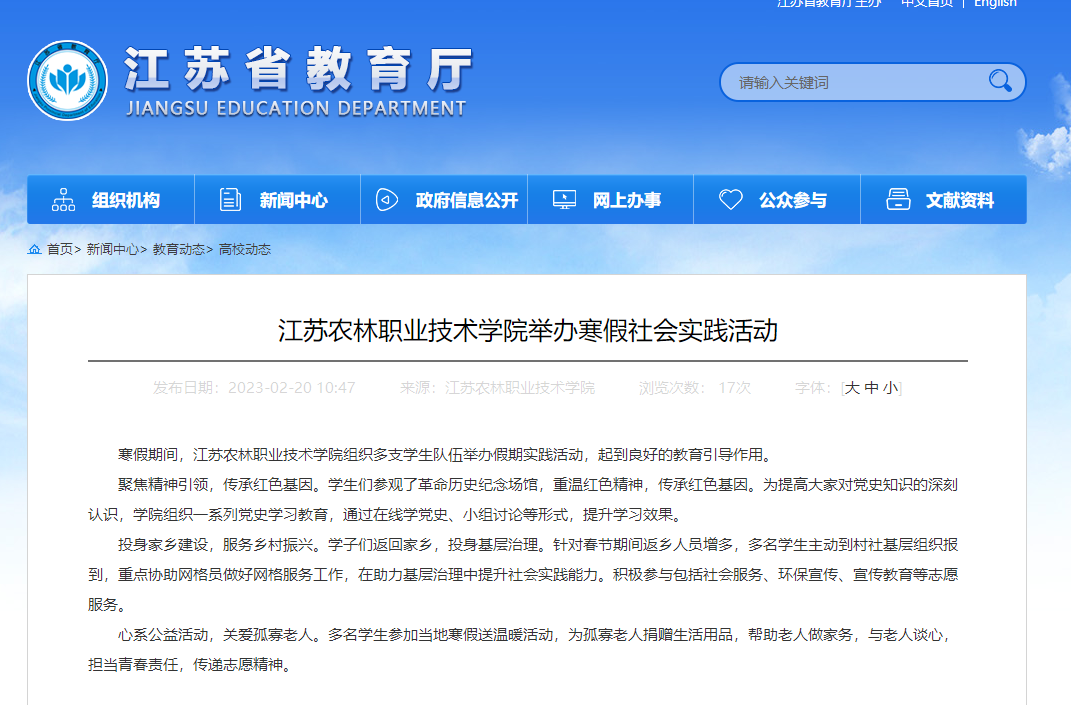
Task: Click the 新闻中心 document icon
Action: (x=231, y=200)
